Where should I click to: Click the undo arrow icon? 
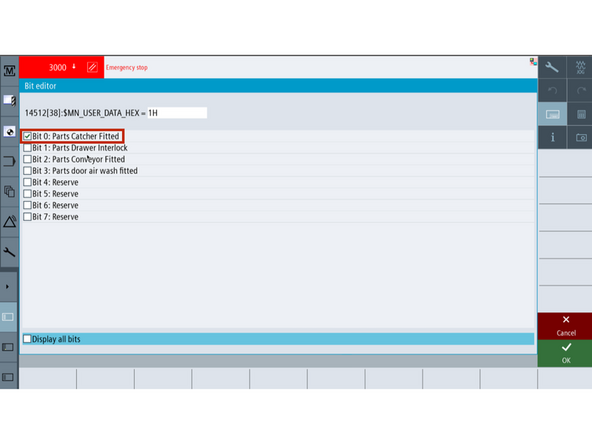coord(552,91)
